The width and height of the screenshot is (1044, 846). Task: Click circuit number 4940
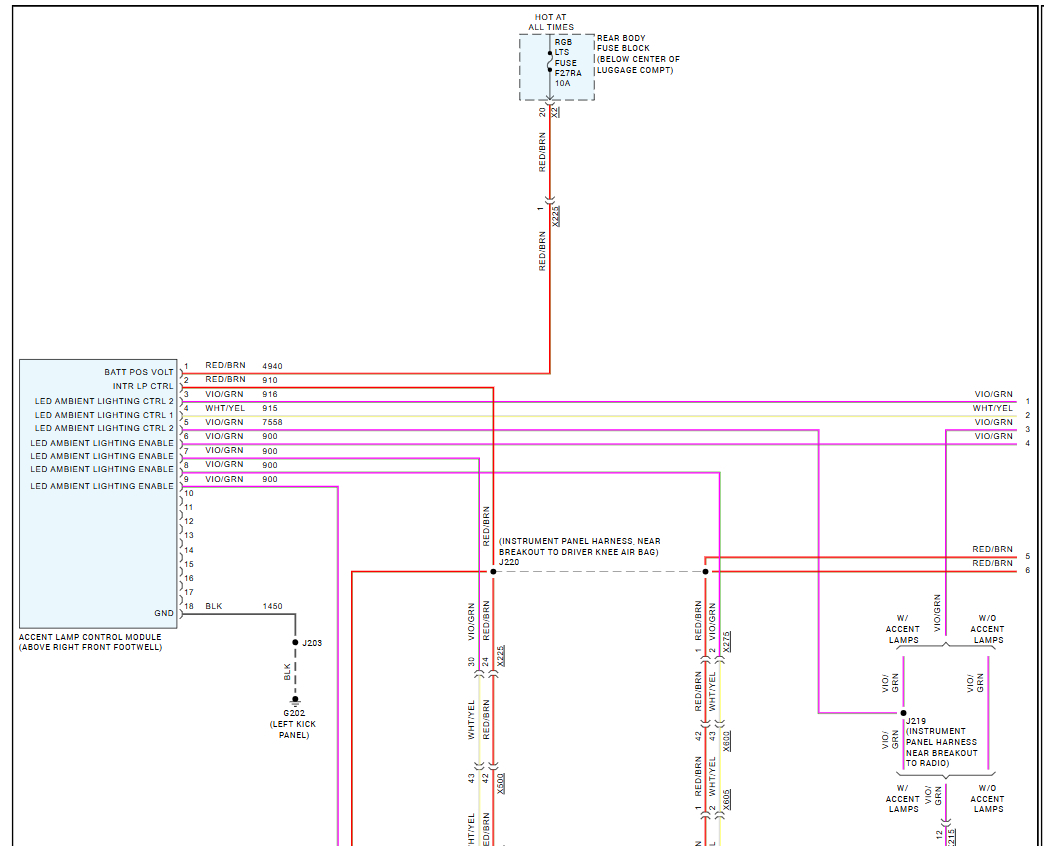(x=272, y=366)
